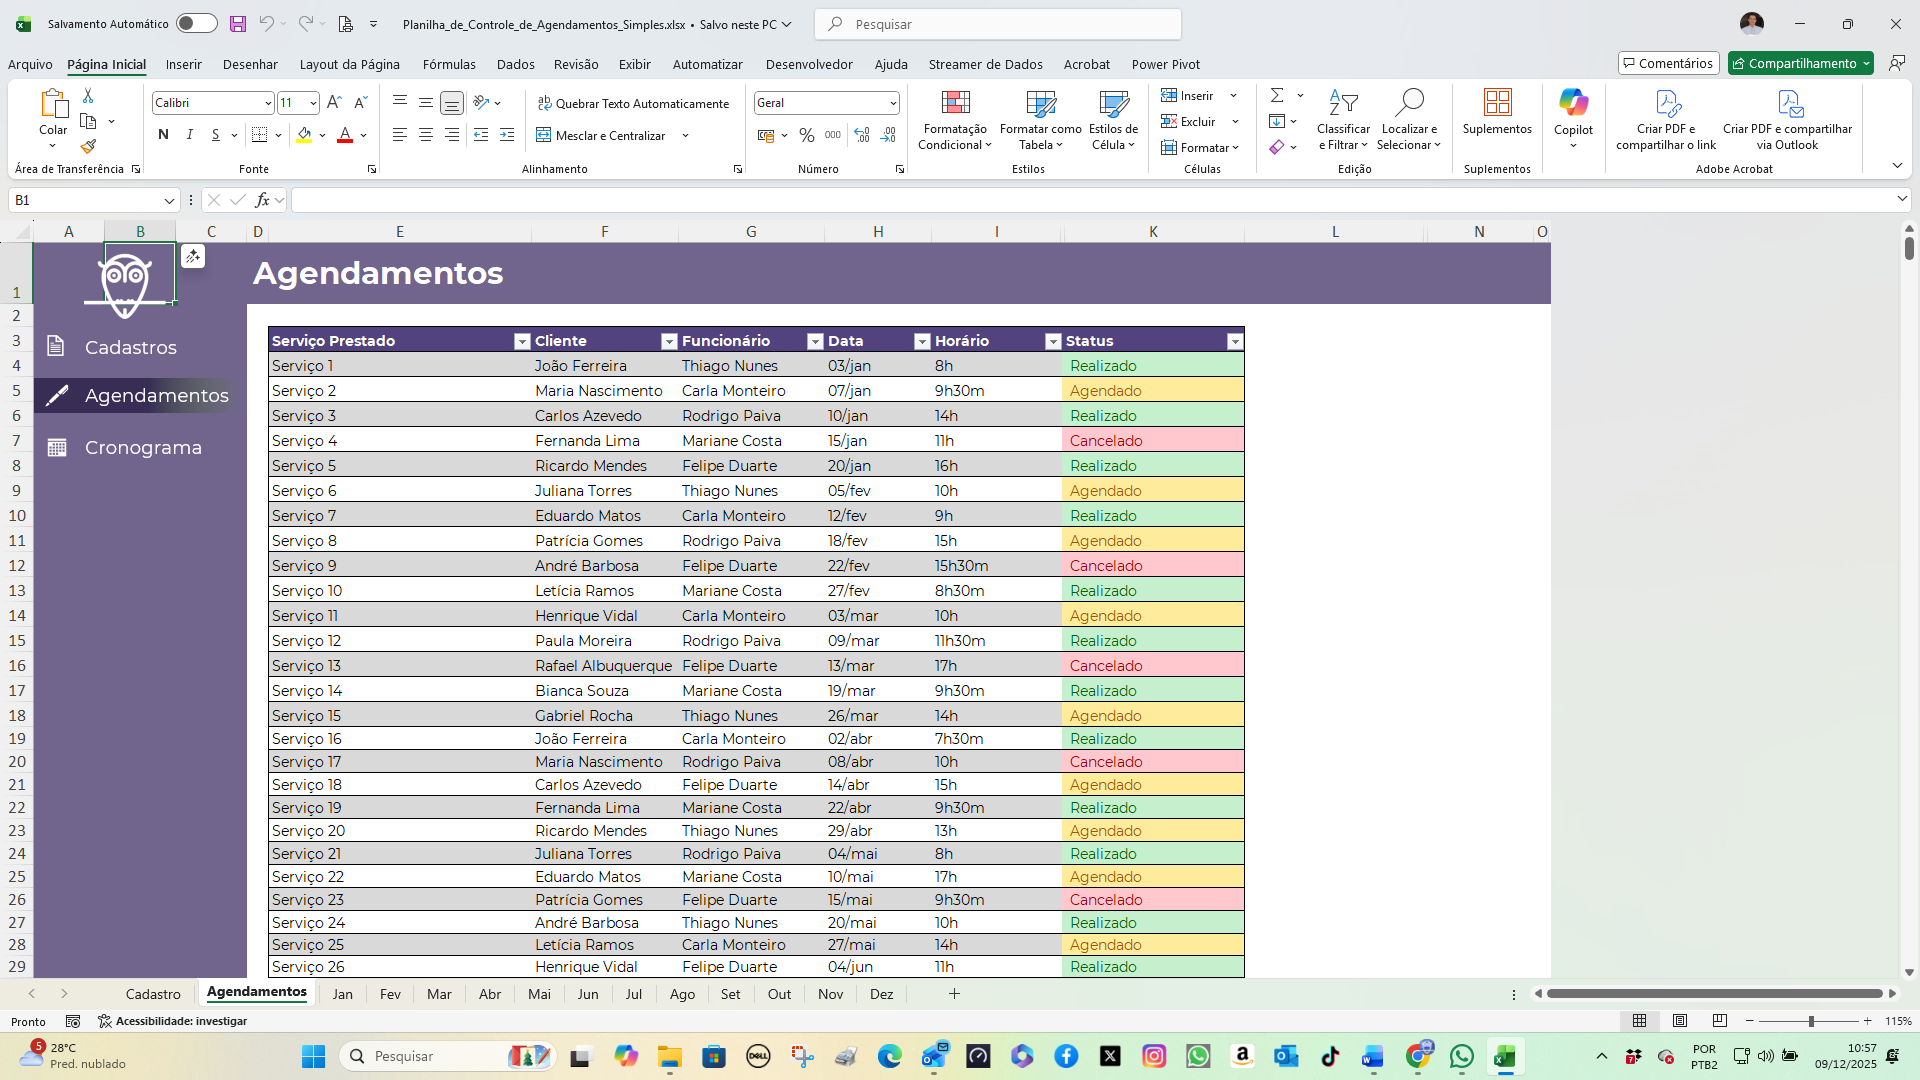The width and height of the screenshot is (1920, 1080).
Task: Open the Geral number format dropdown
Action: coord(892,103)
